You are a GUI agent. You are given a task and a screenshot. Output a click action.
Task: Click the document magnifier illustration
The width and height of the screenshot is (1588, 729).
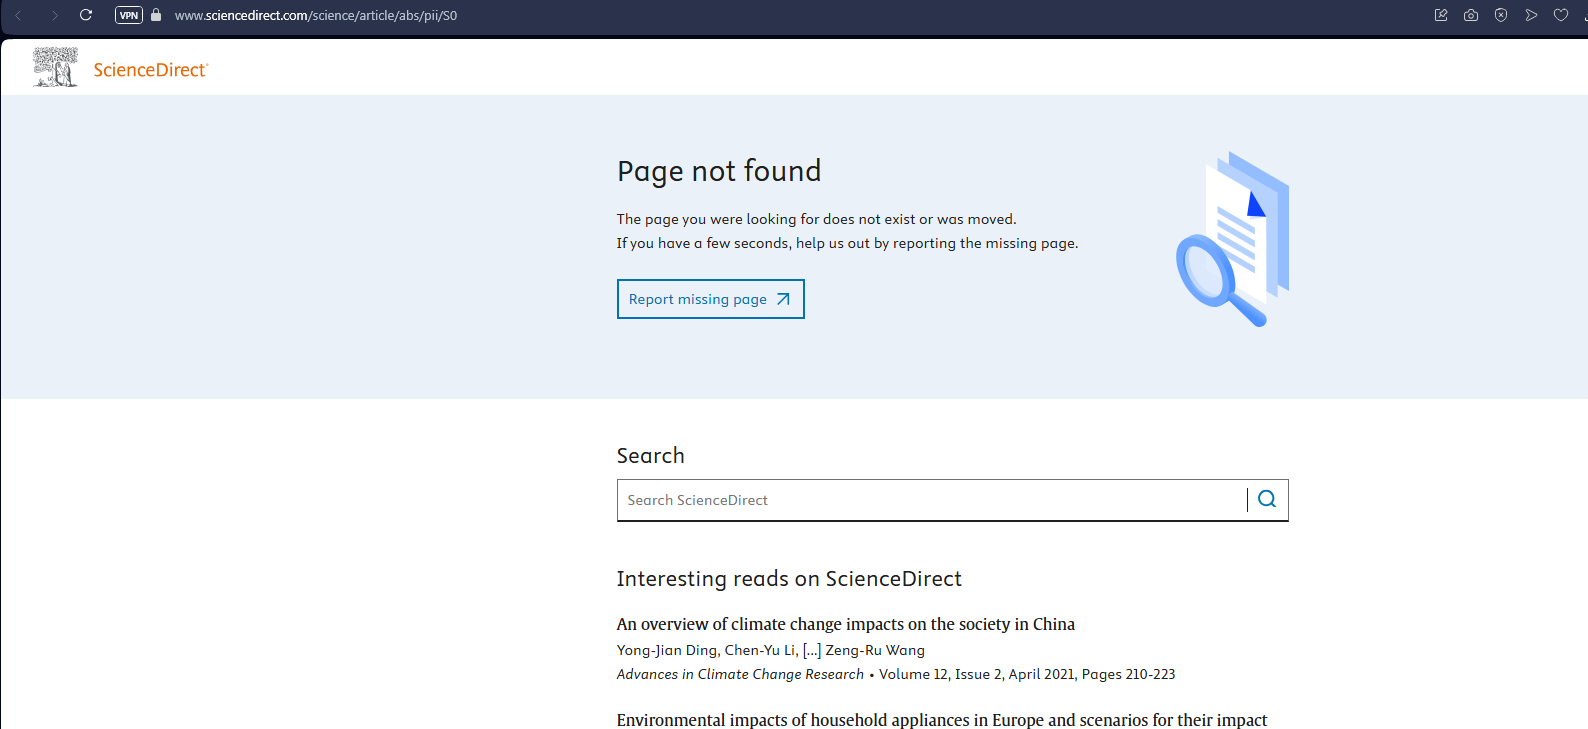click(x=1233, y=239)
